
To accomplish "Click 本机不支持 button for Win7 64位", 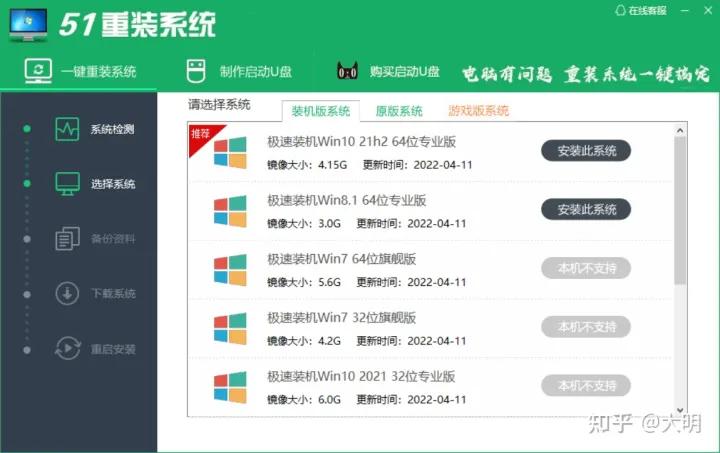I will 586,268.
